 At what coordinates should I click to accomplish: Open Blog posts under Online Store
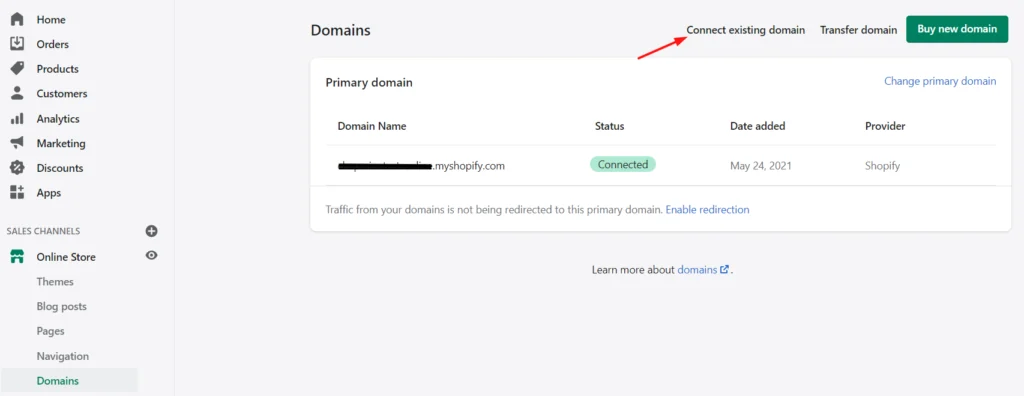point(61,306)
